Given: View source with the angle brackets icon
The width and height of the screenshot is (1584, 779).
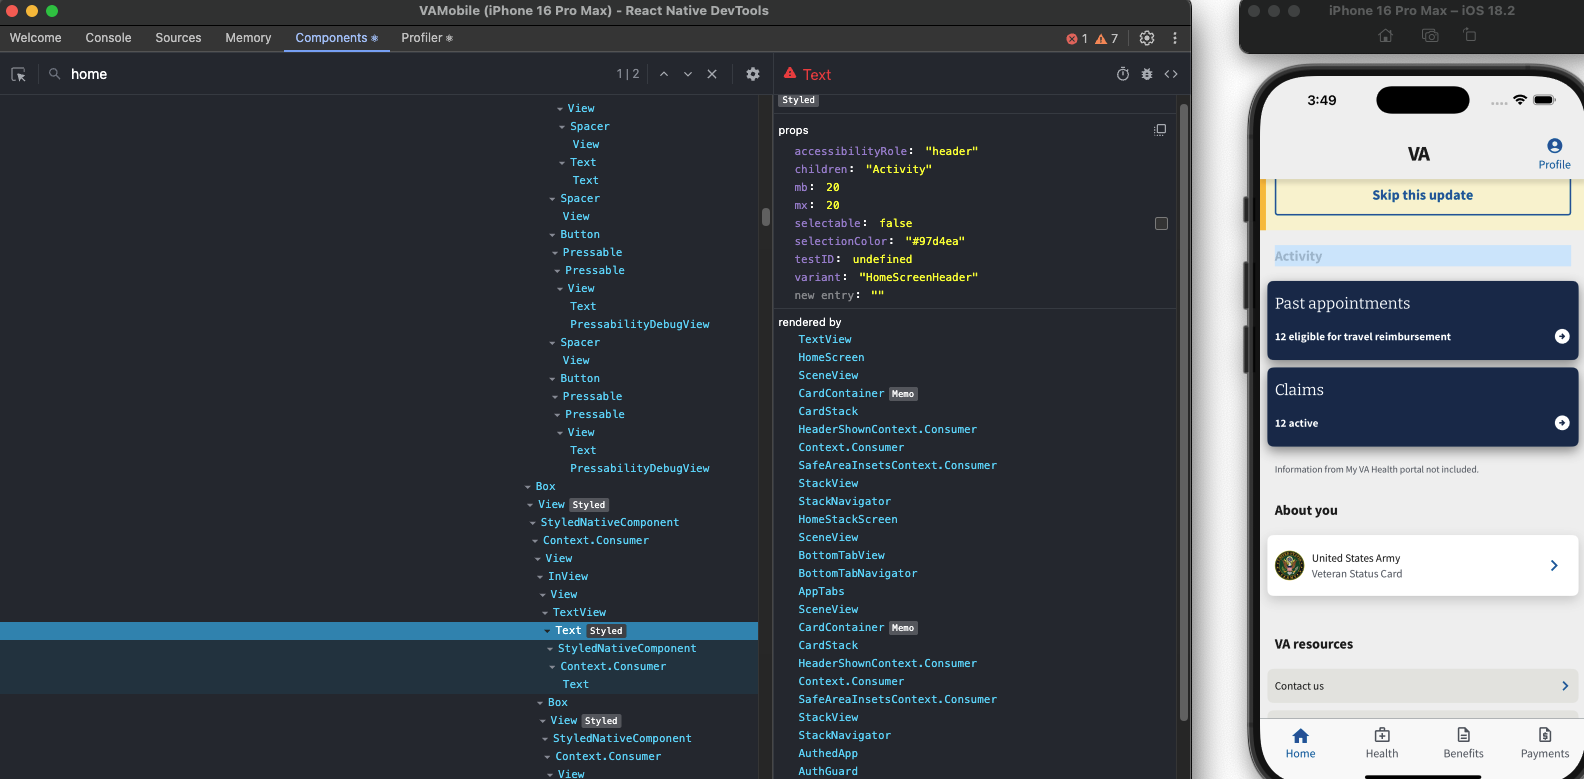Looking at the screenshot, I should click(x=1171, y=75).
